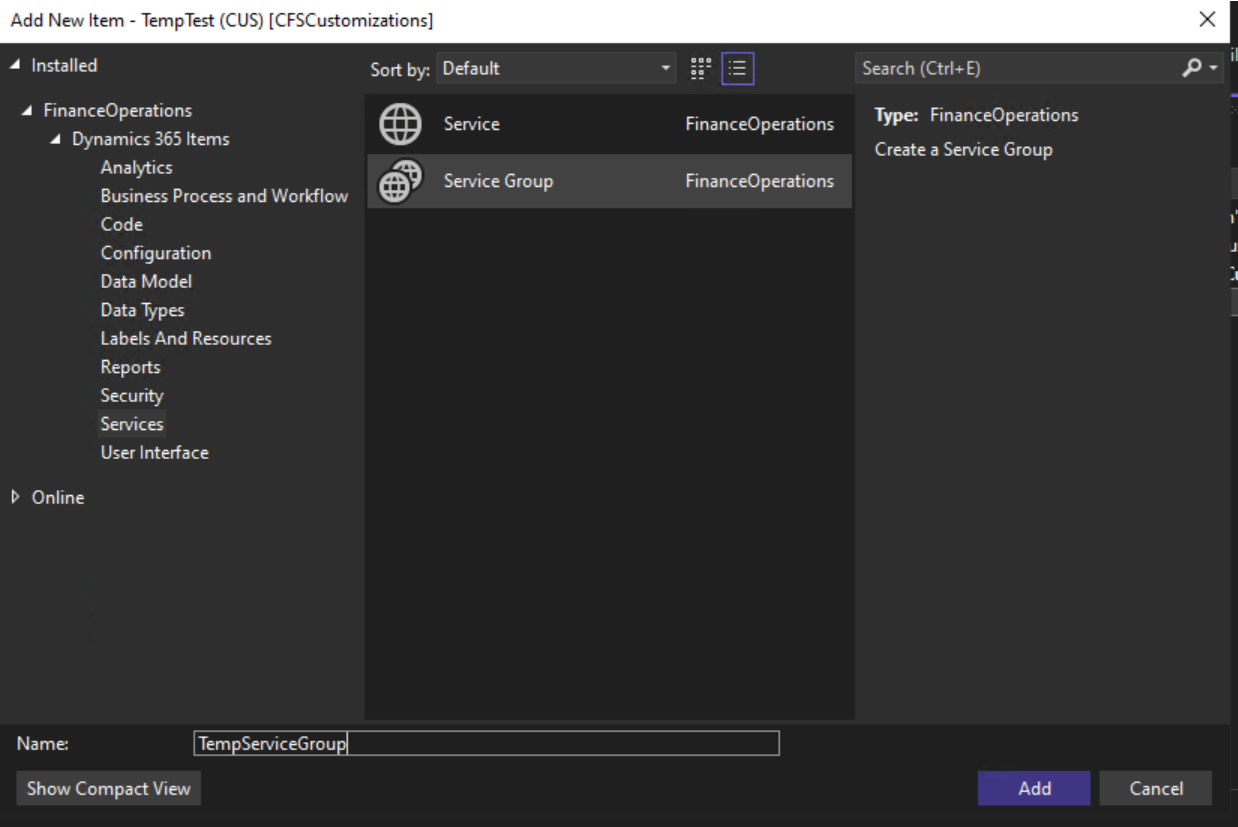Select the Services category
Screen dimensions: 1238x827
click(x=132, y=424)
